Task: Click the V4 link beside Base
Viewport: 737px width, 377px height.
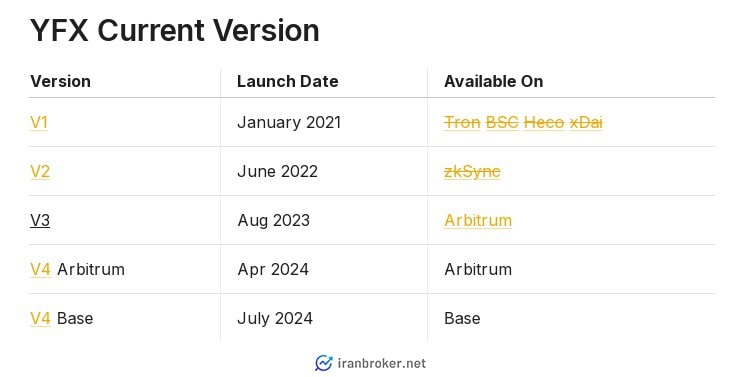Action: pyautogui.click(x=40, y=318)
